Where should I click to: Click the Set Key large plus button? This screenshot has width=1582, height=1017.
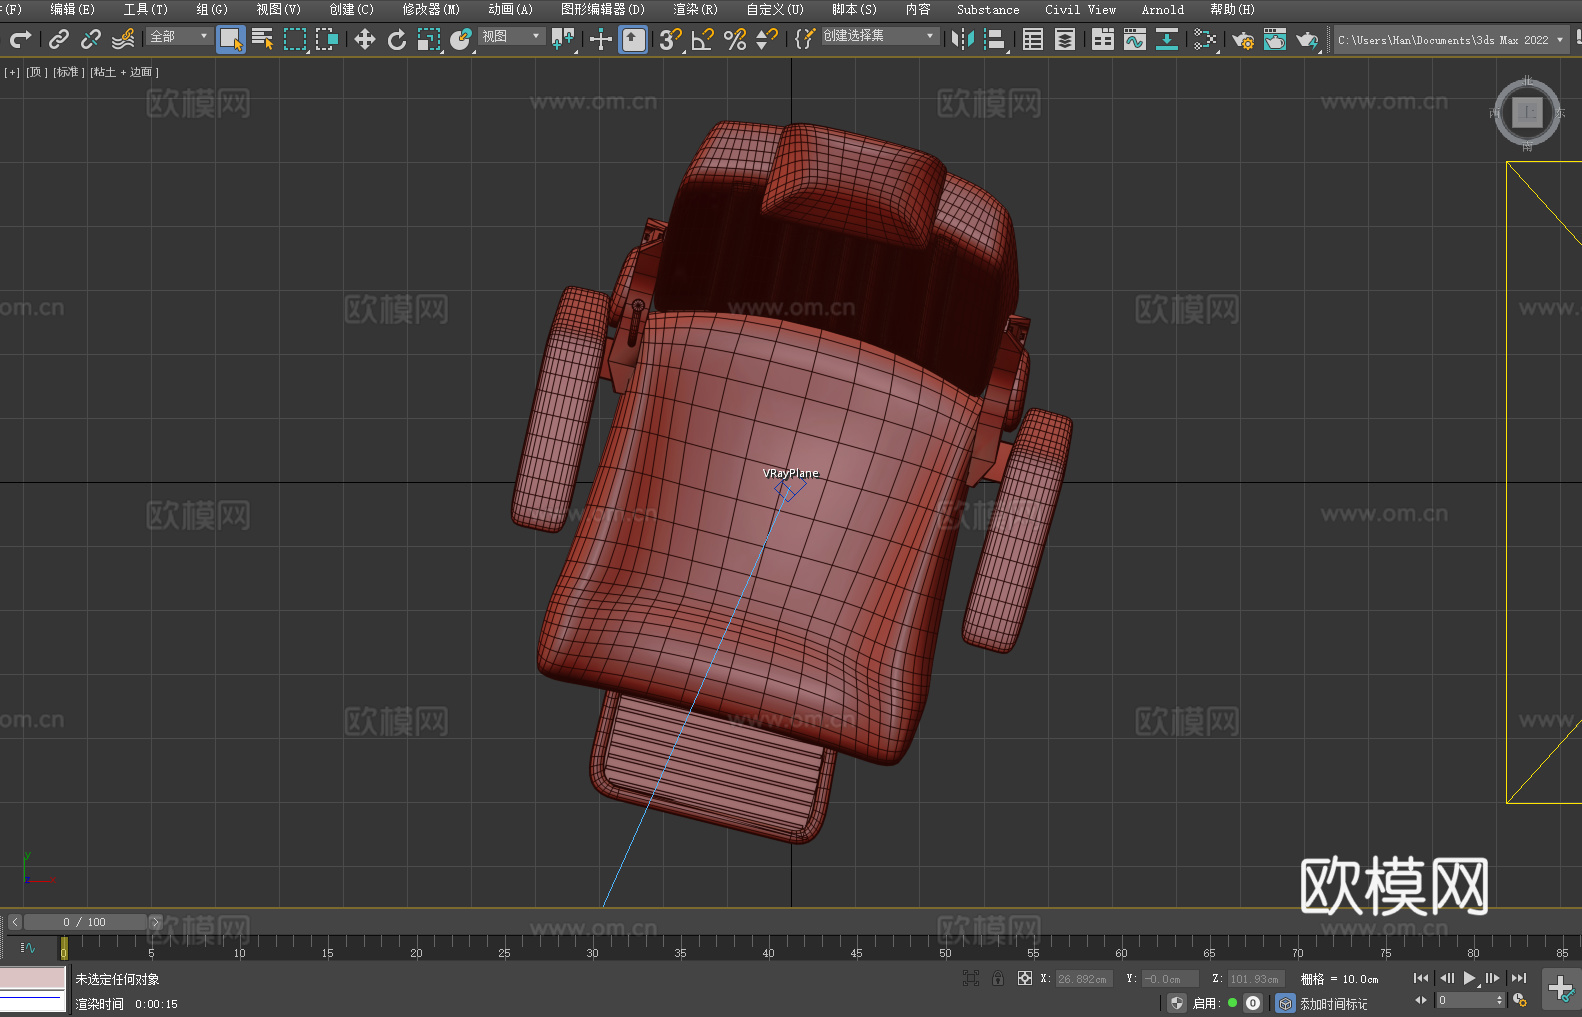[1560, 989]
